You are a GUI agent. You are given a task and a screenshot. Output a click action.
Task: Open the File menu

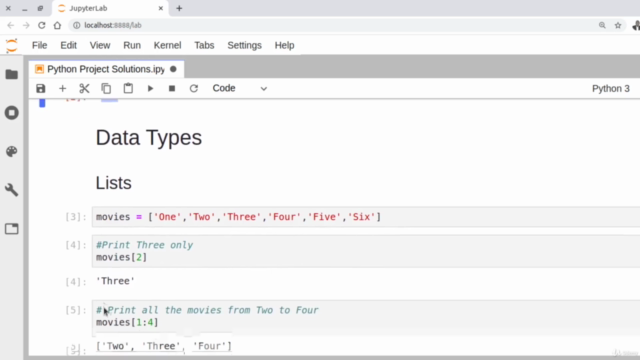click(40, 45)
